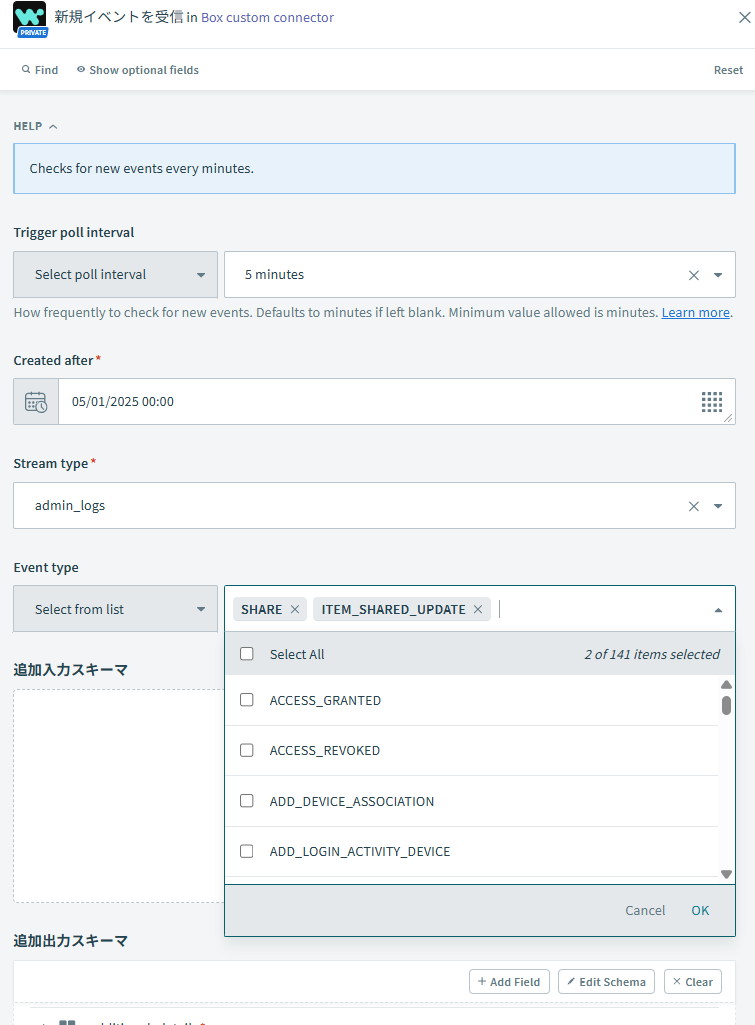Image resolution: width=755 pixels, height=1025 pixels.
Task: Collapse the HELP section chevron
Action: click(53, 126)
